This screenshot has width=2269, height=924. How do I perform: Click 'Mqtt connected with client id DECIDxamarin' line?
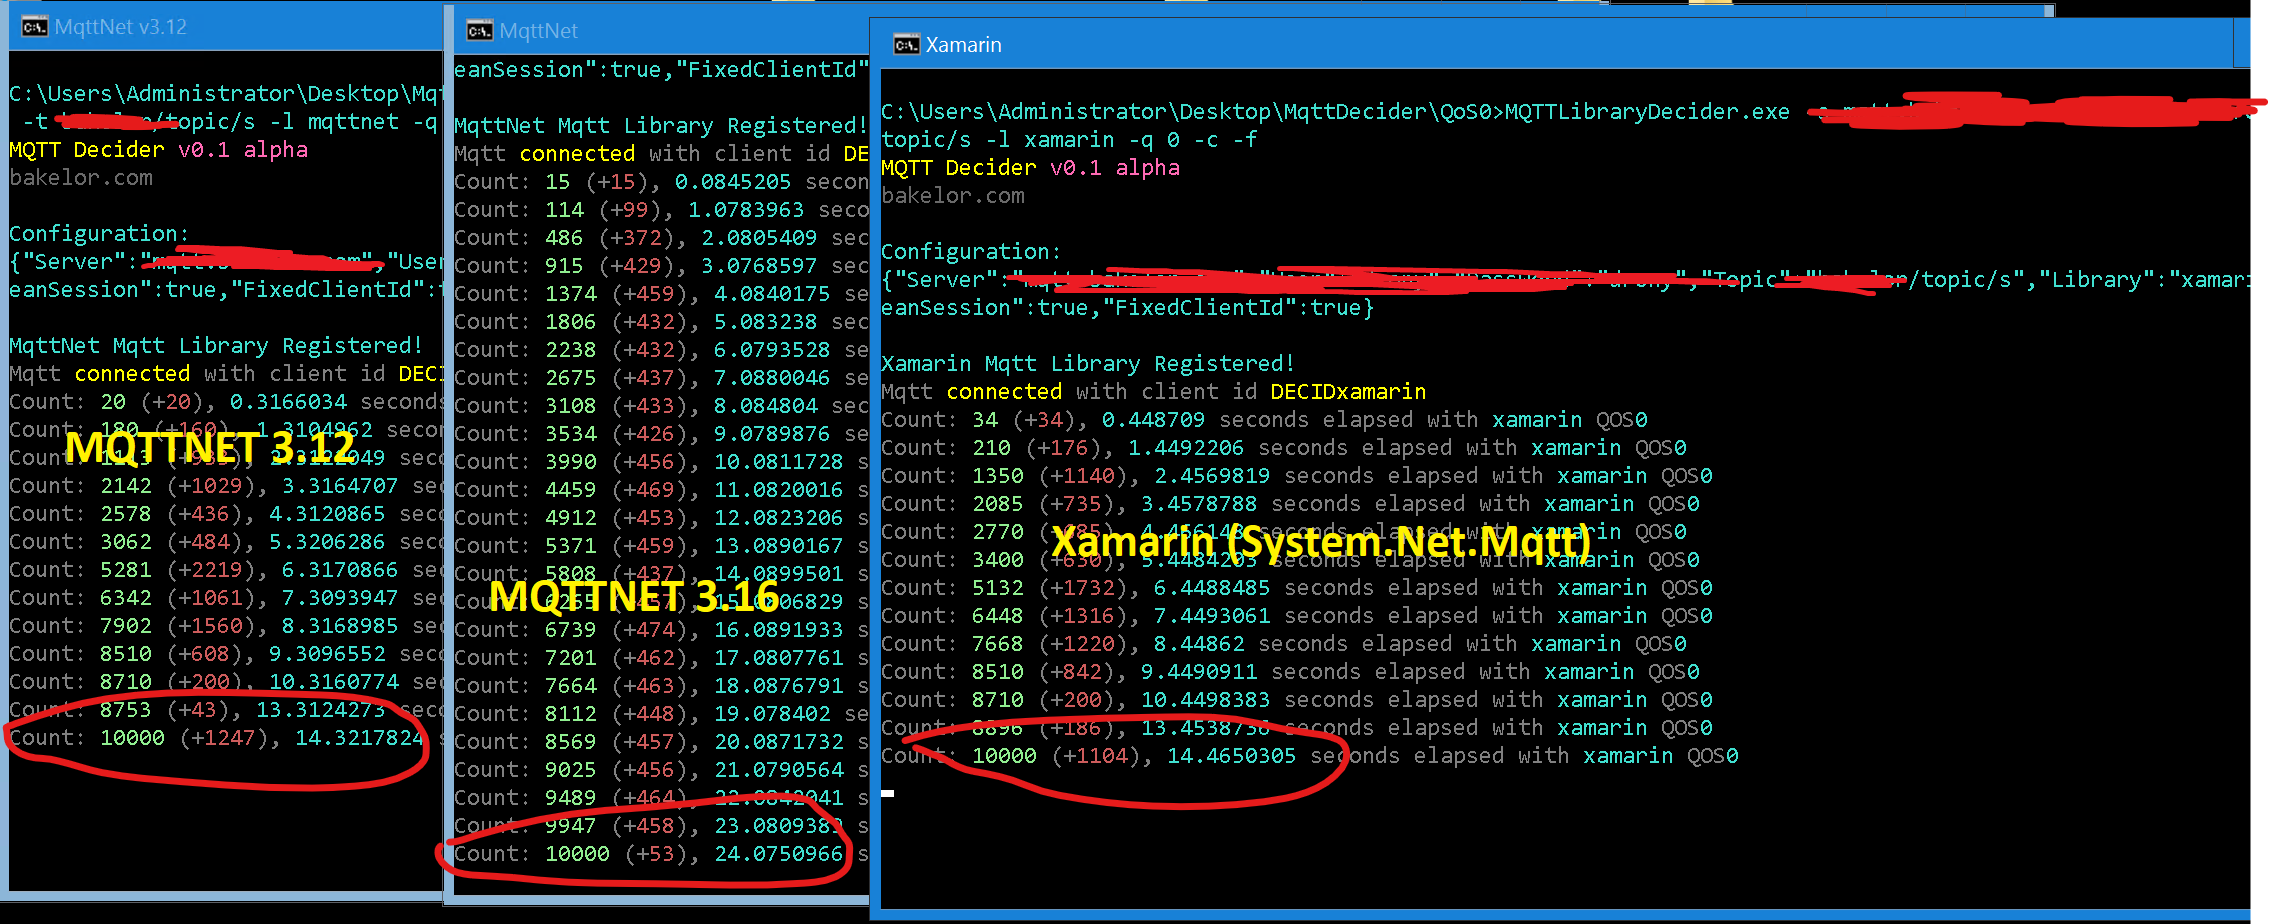[1154, 392]
